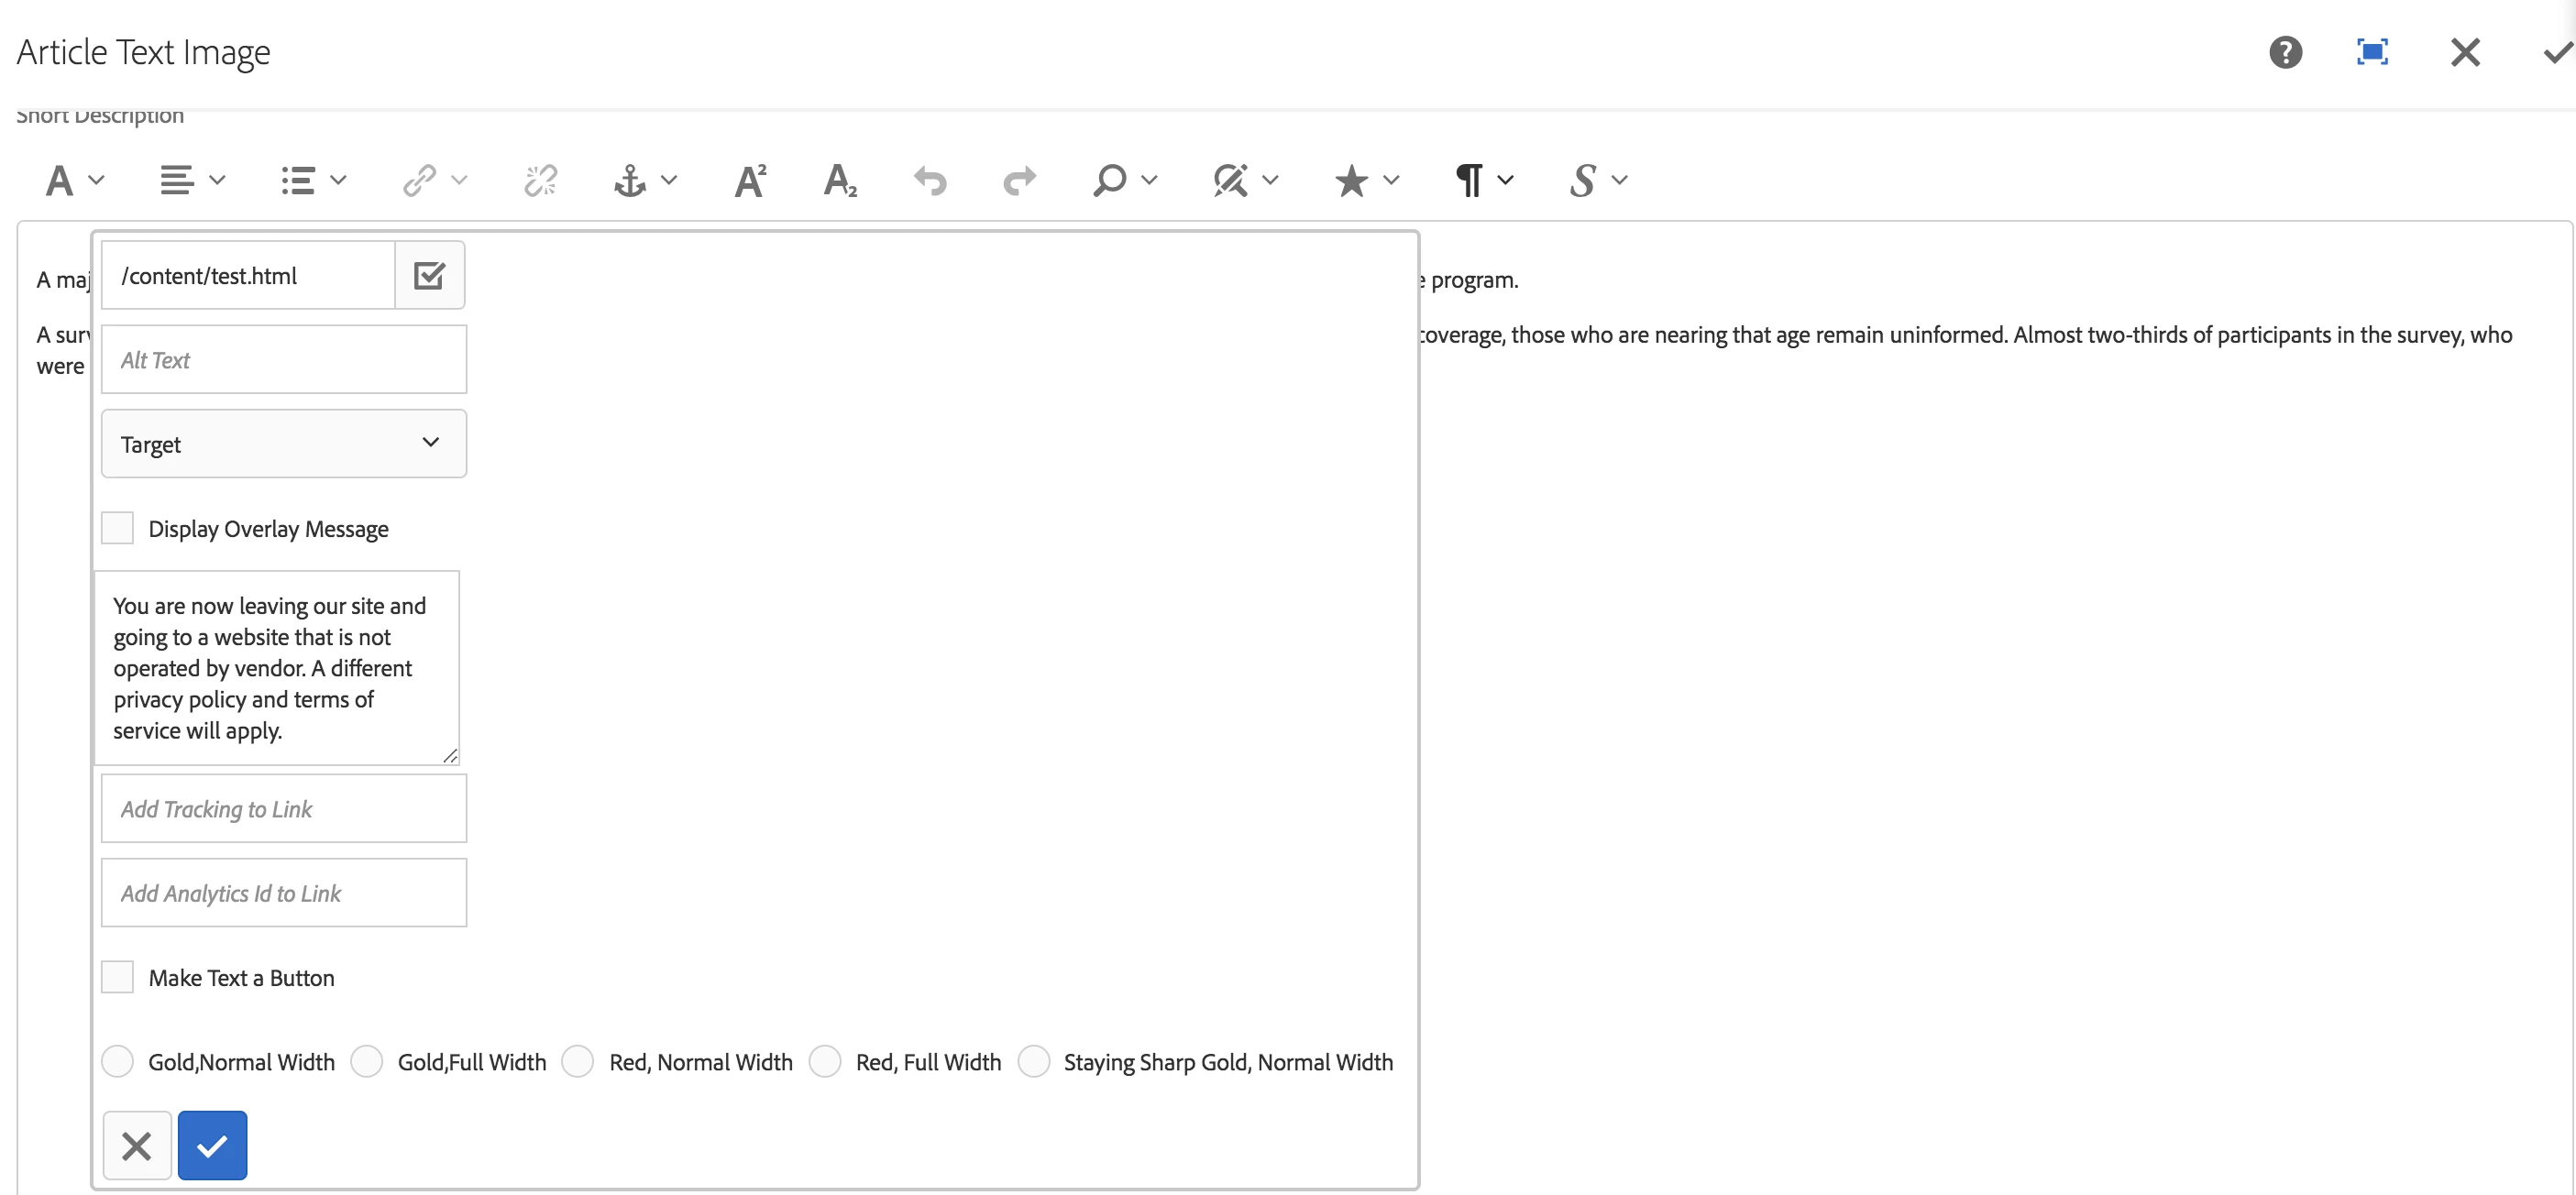Cancel link dialog with X button
The height and width of the screenshot is (1195, 2576).
click(137, 1145)
